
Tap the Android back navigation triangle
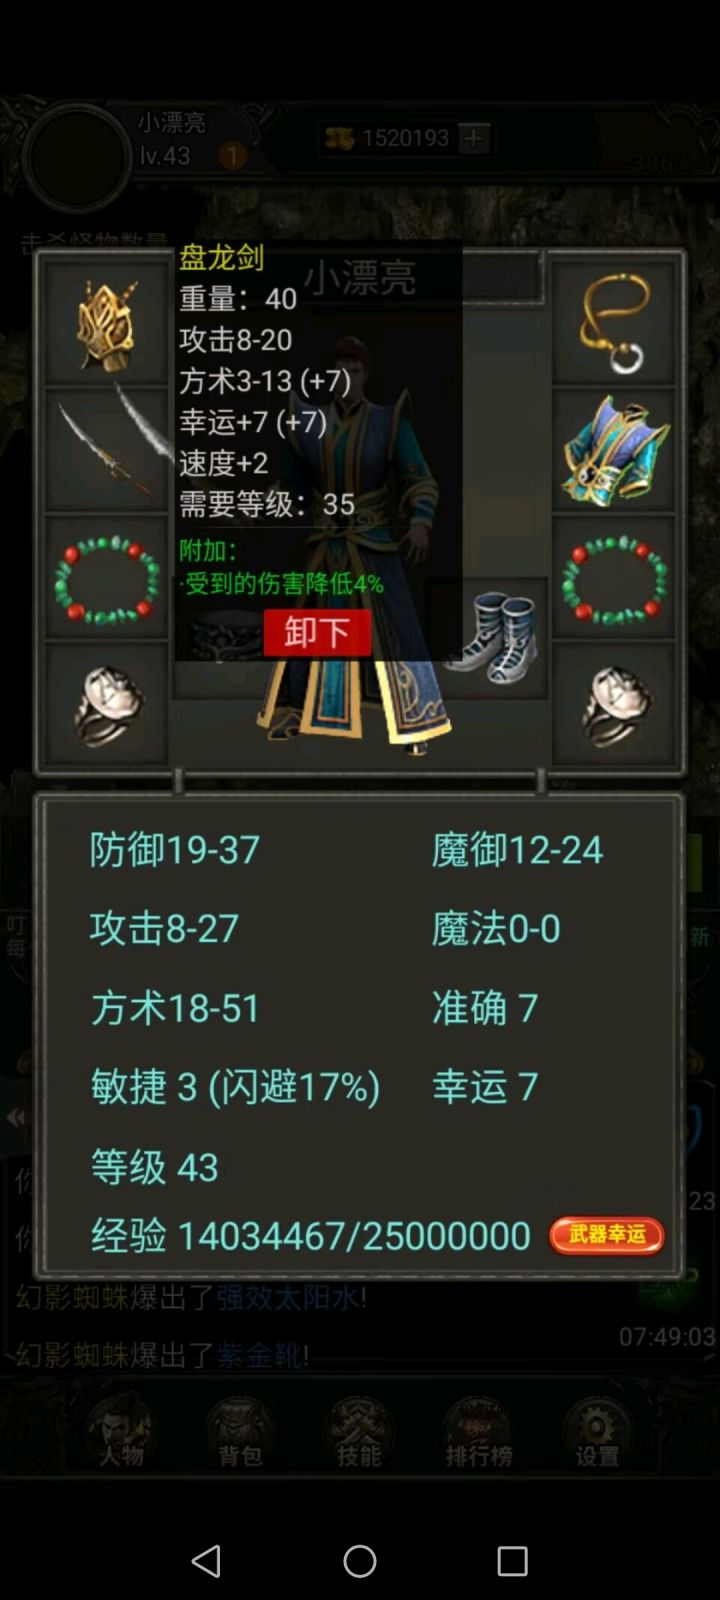[206, 1560]
